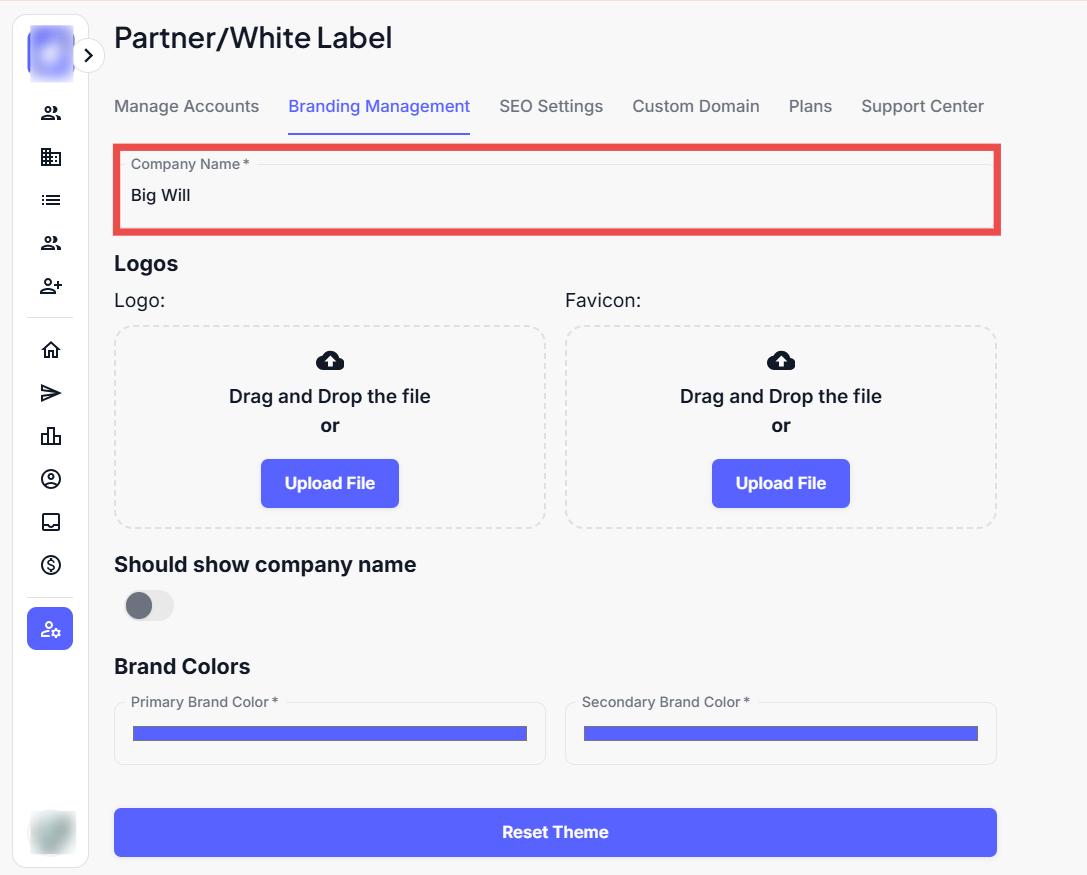
Task: Switch to the SEO Settings tab
Action: pyautogui.click(x=551, y=106)
